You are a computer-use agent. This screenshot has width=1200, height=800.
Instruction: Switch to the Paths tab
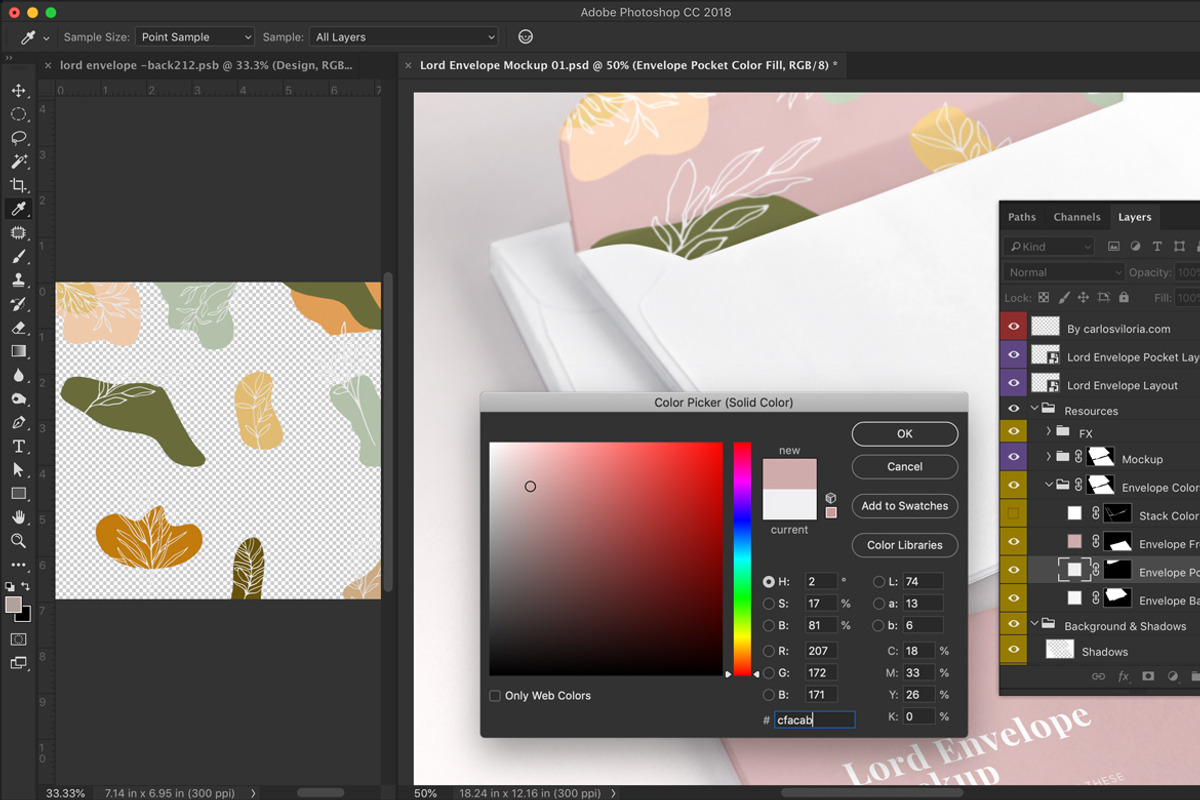[x=1022, y=217]
